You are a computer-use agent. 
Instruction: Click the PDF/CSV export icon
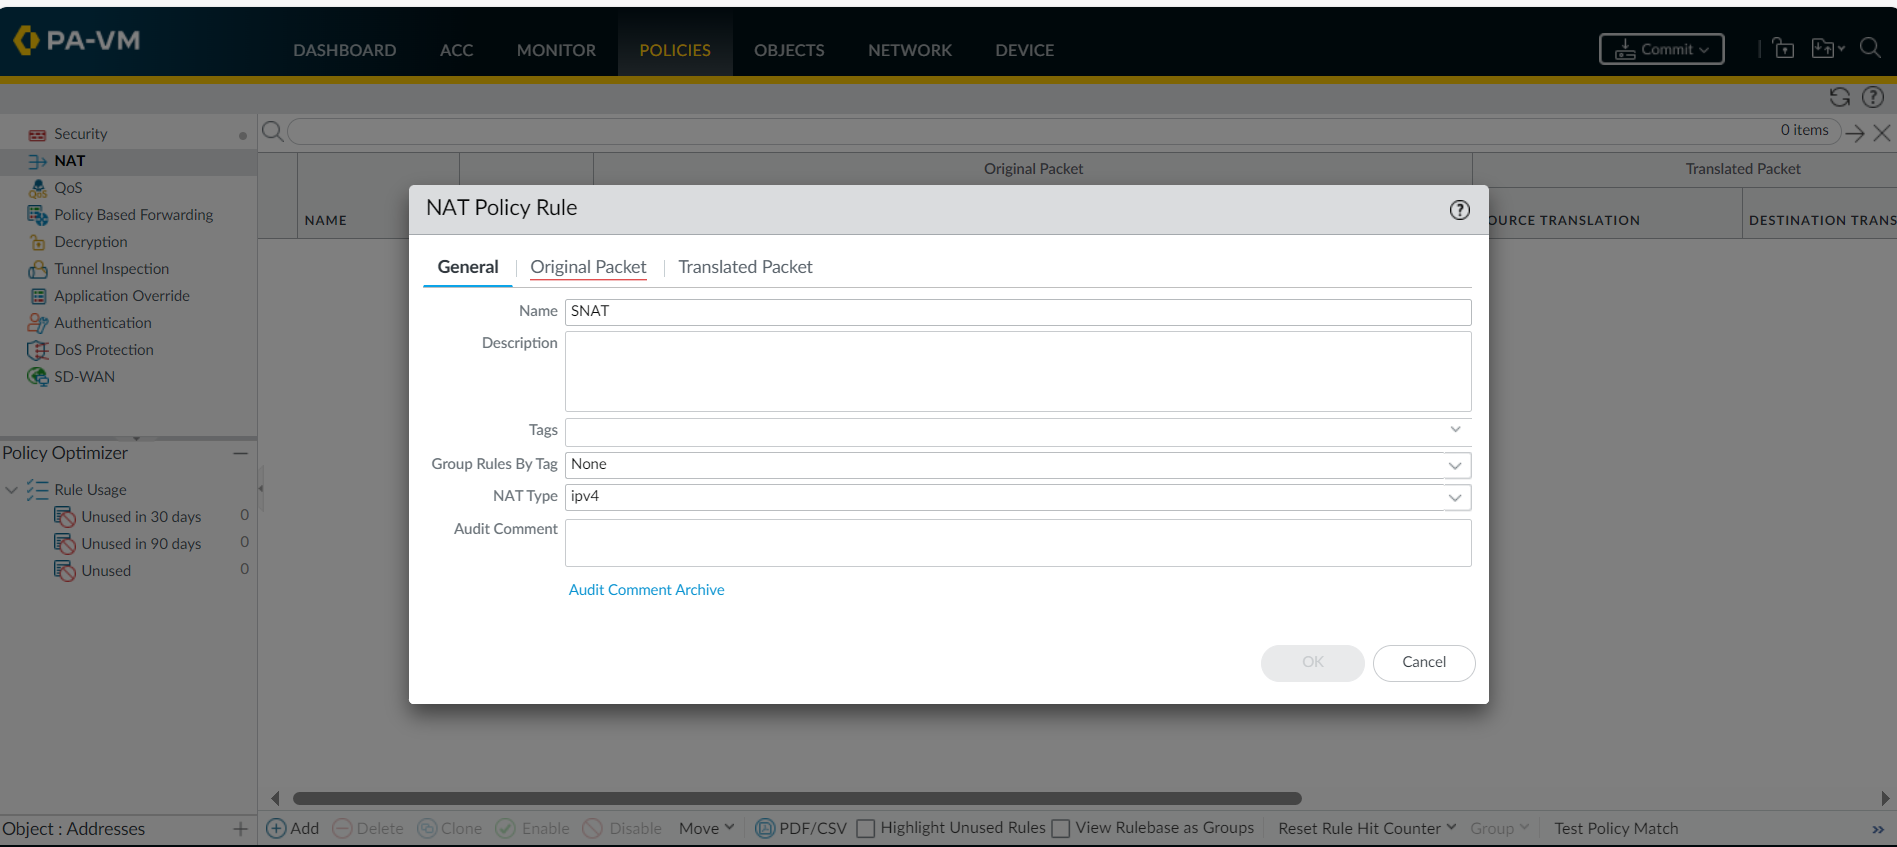pos(765,828)
